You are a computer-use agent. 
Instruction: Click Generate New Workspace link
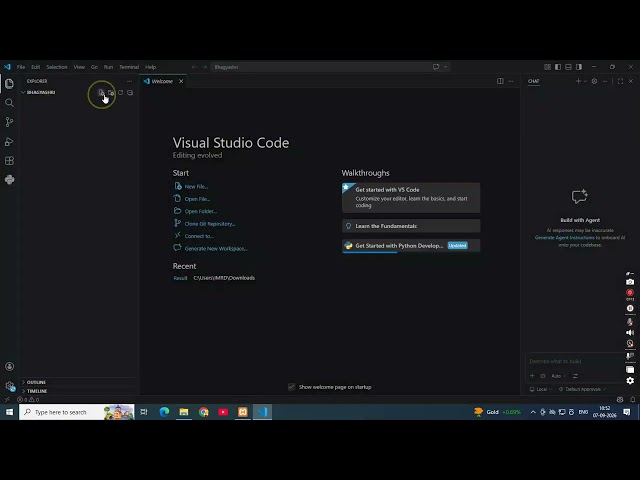[x=216, y=249]
